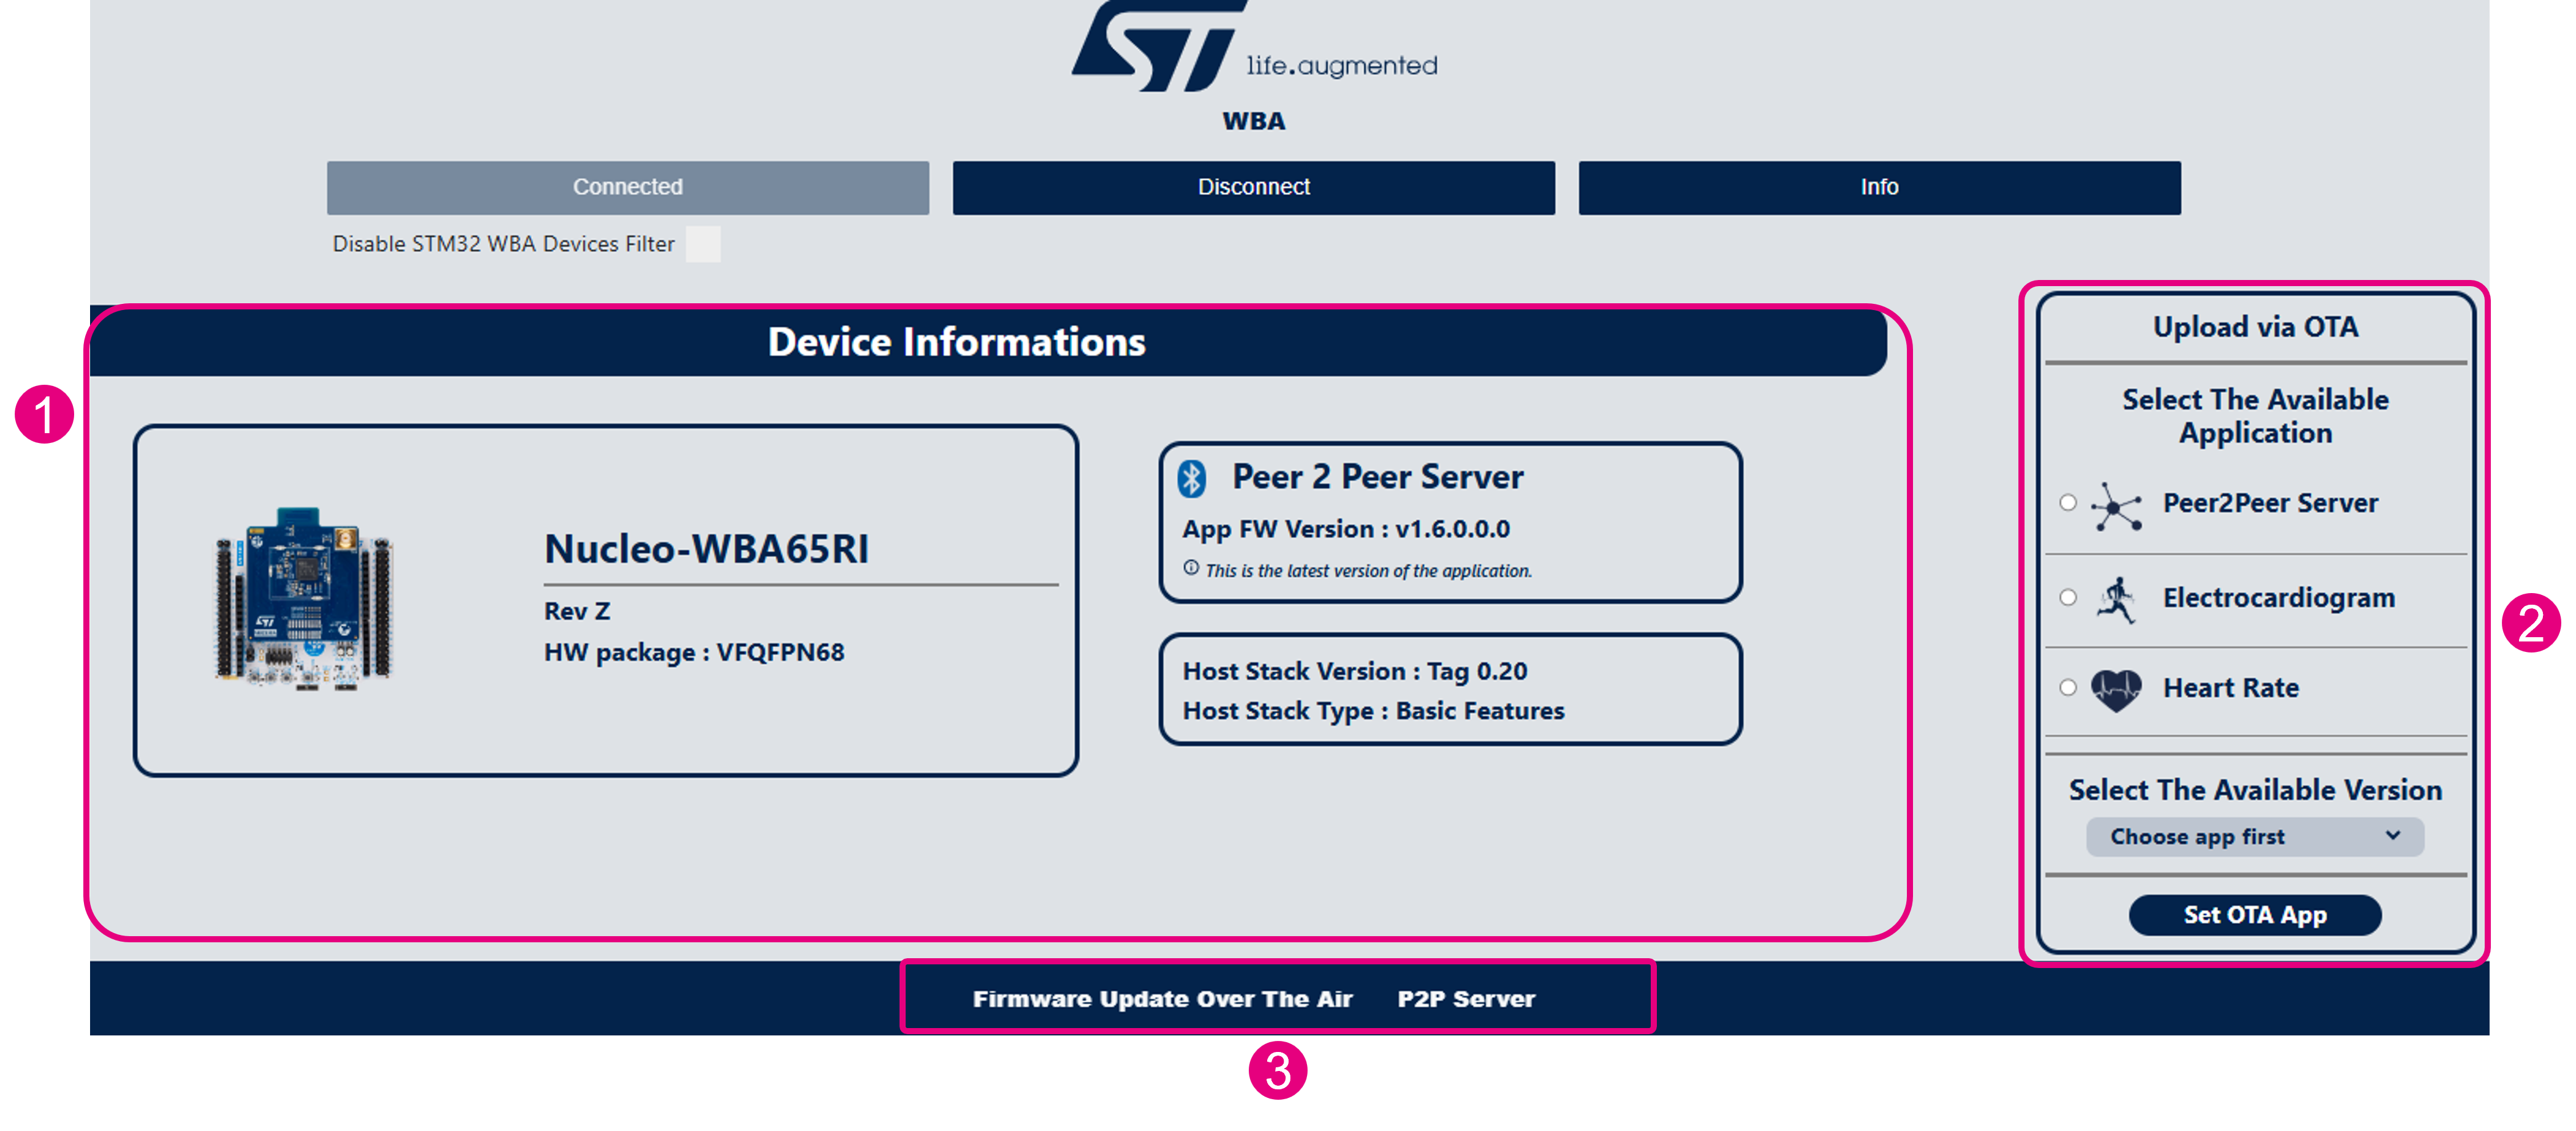Click the info icon next to latest version note

(1191, 568)
